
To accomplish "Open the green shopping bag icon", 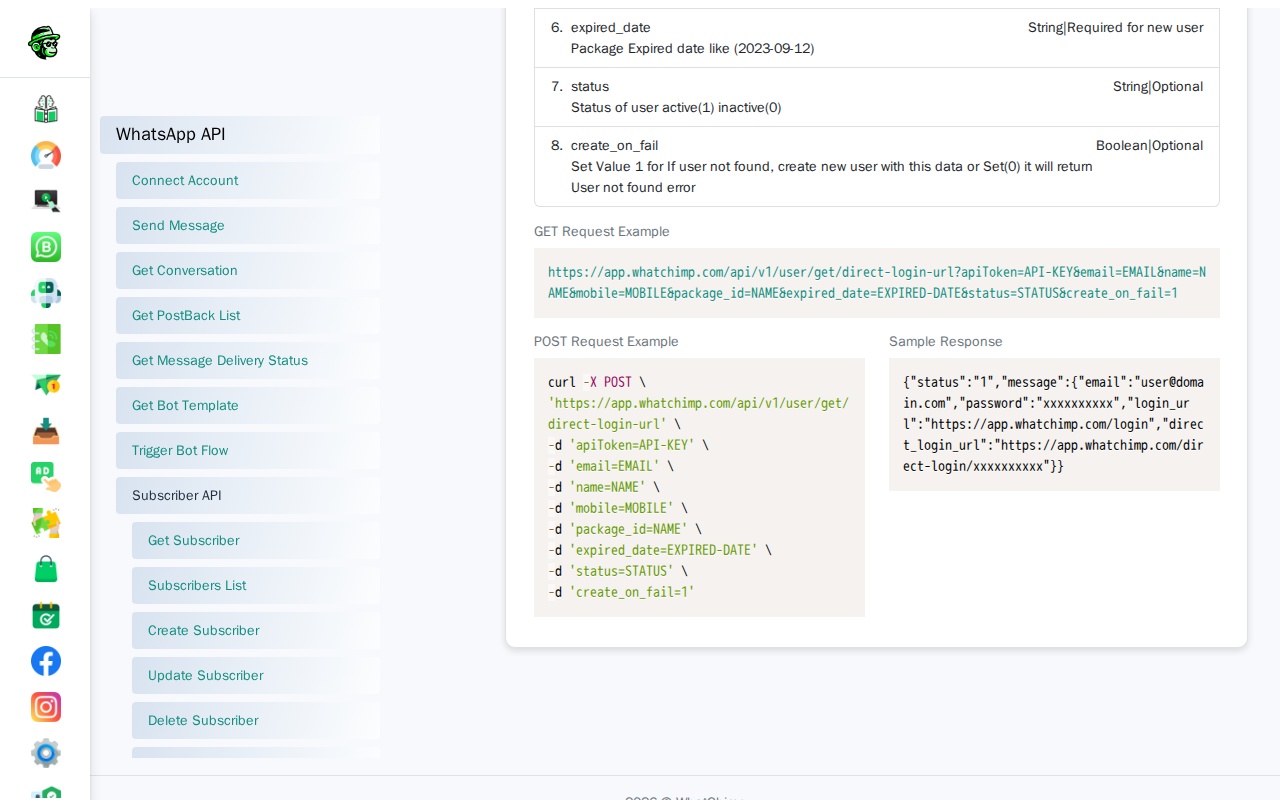I will (45, 569).
